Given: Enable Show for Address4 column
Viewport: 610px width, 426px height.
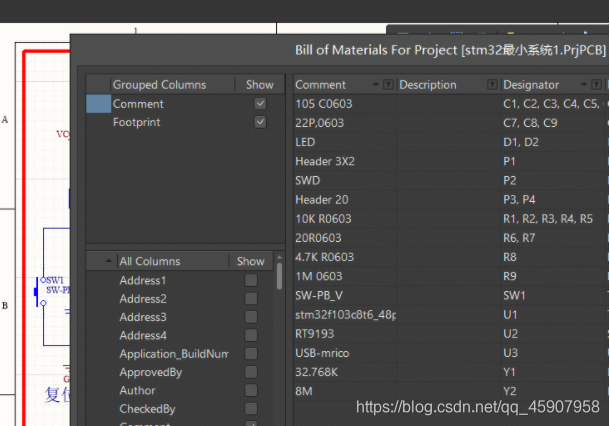Looking at the screenshot, I should (x=251, y=335).
